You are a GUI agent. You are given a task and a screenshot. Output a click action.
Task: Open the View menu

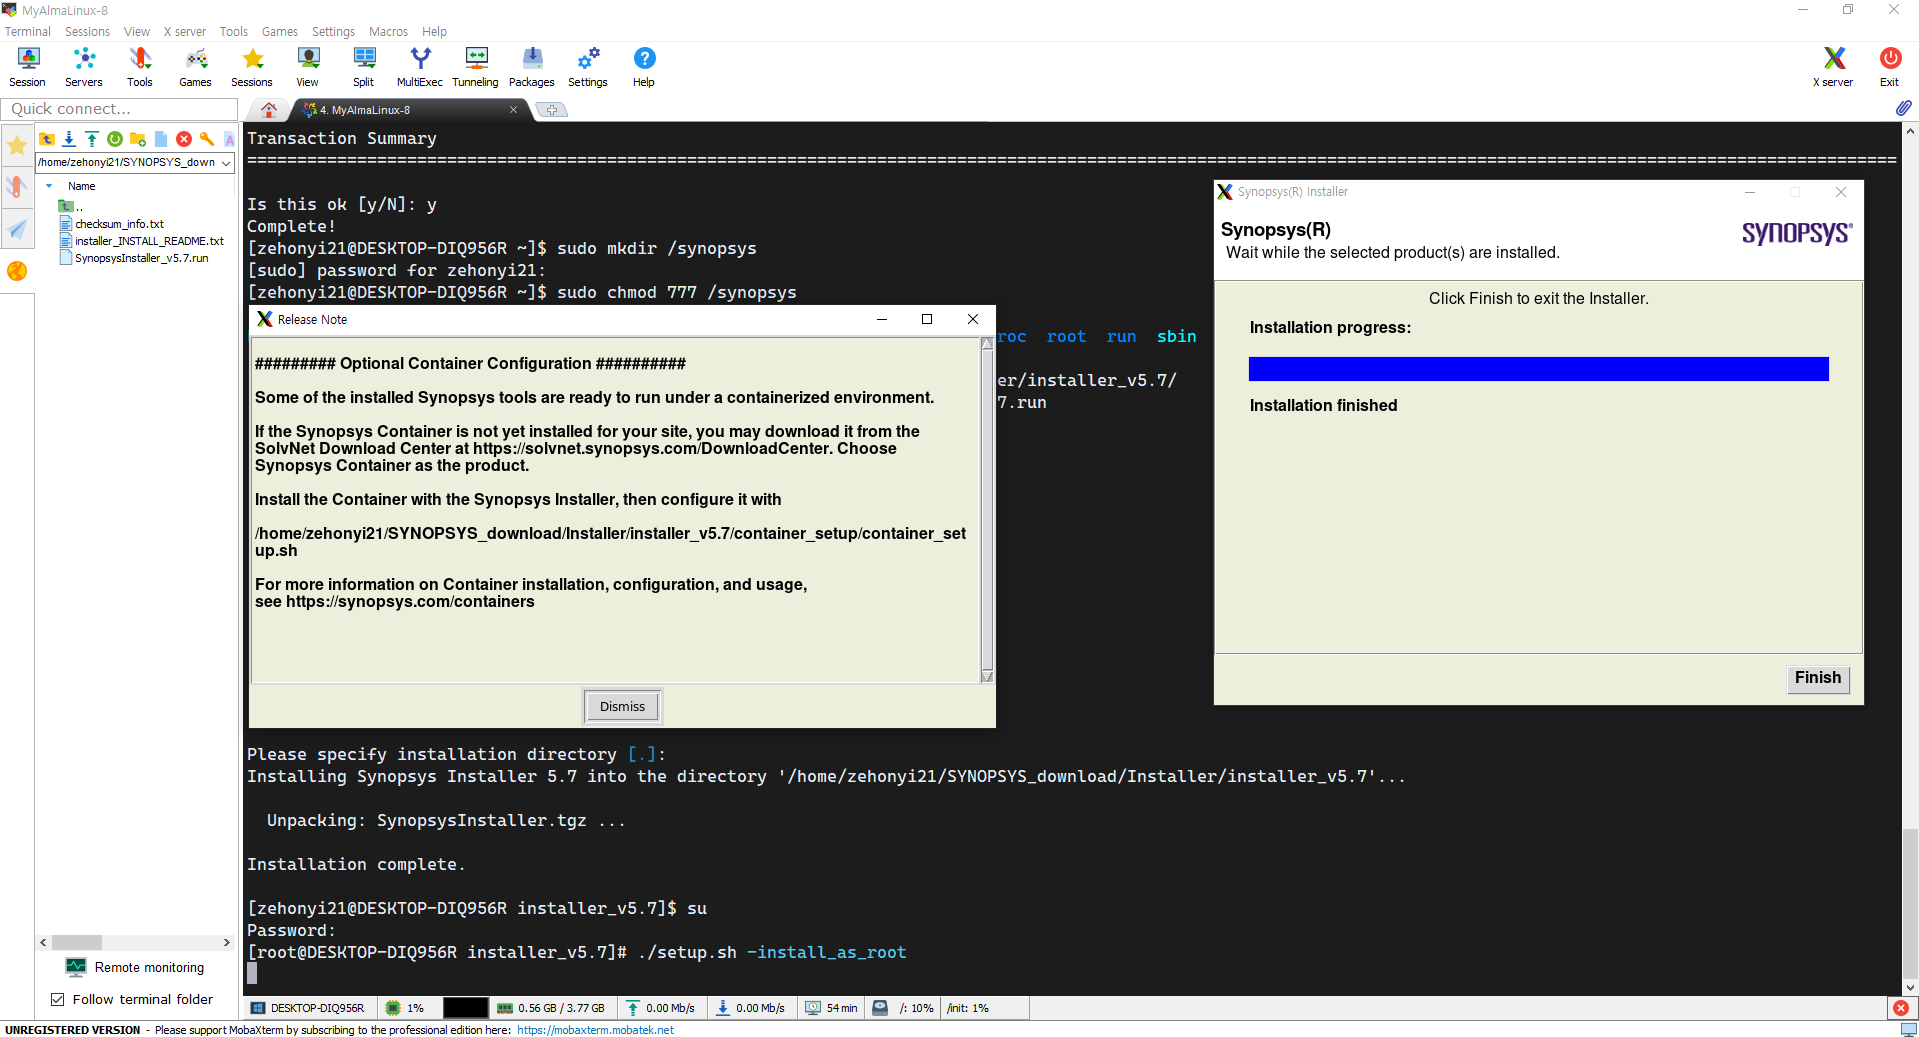[137, 32]
